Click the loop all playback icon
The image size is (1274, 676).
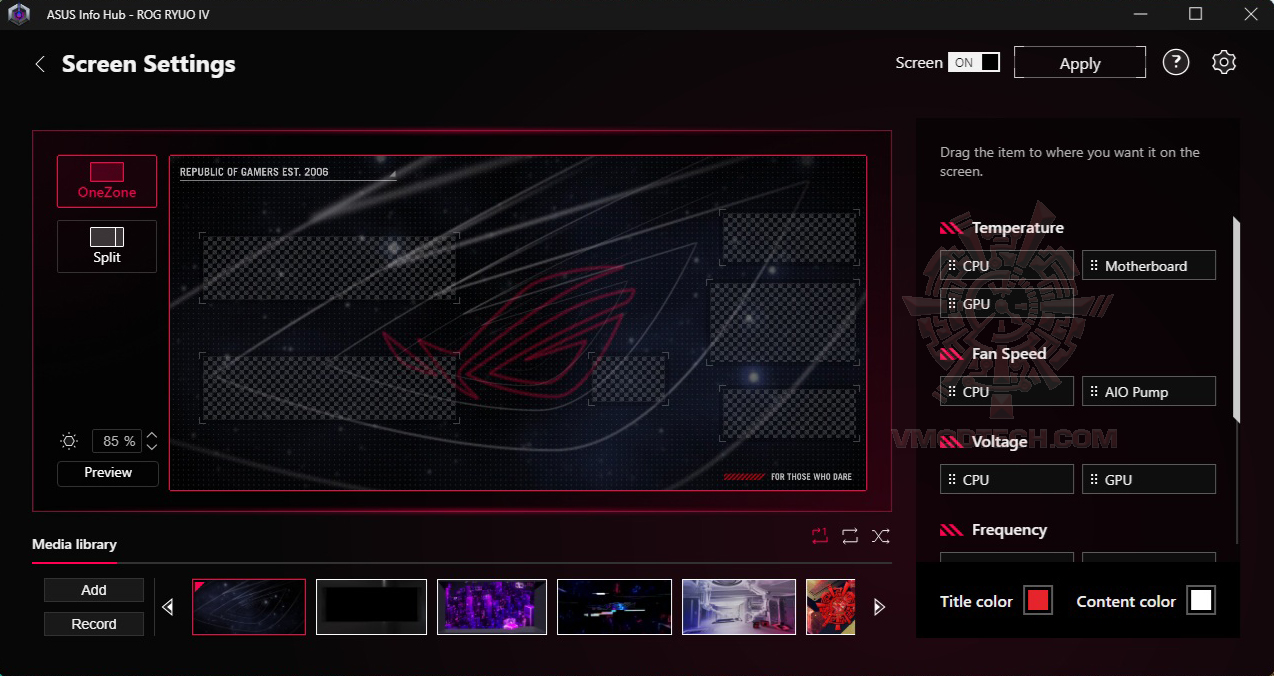(x=850, y=536)
